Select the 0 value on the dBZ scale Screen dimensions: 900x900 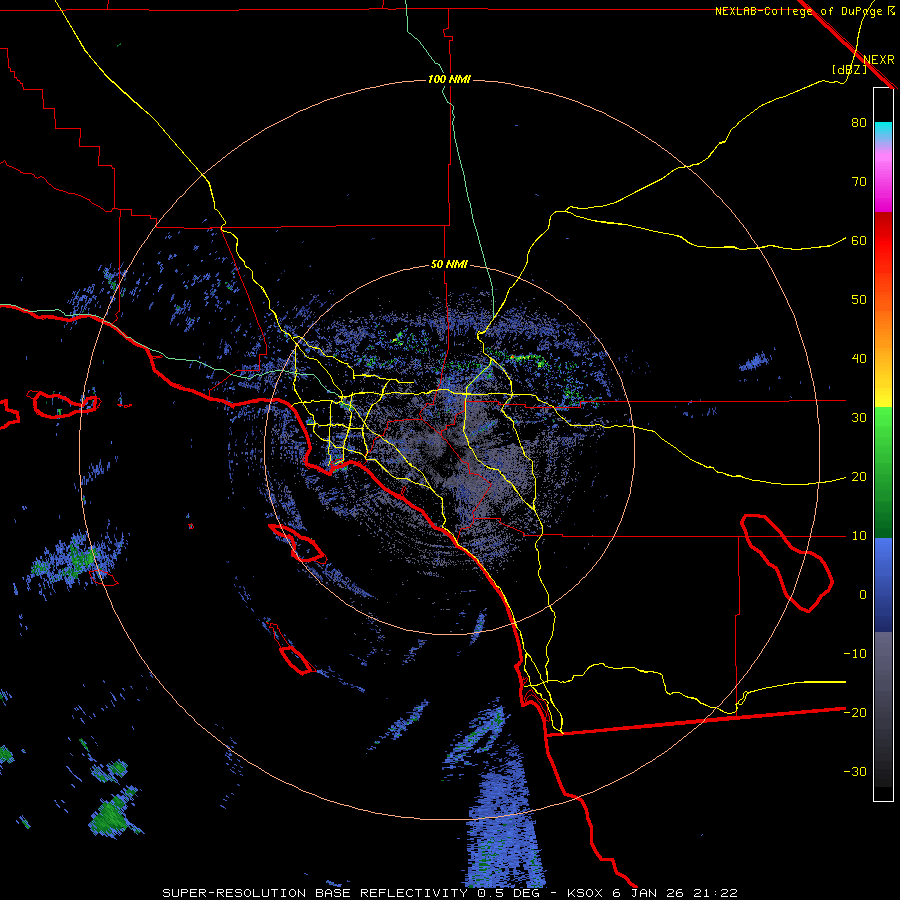click(x=863, y=595)
